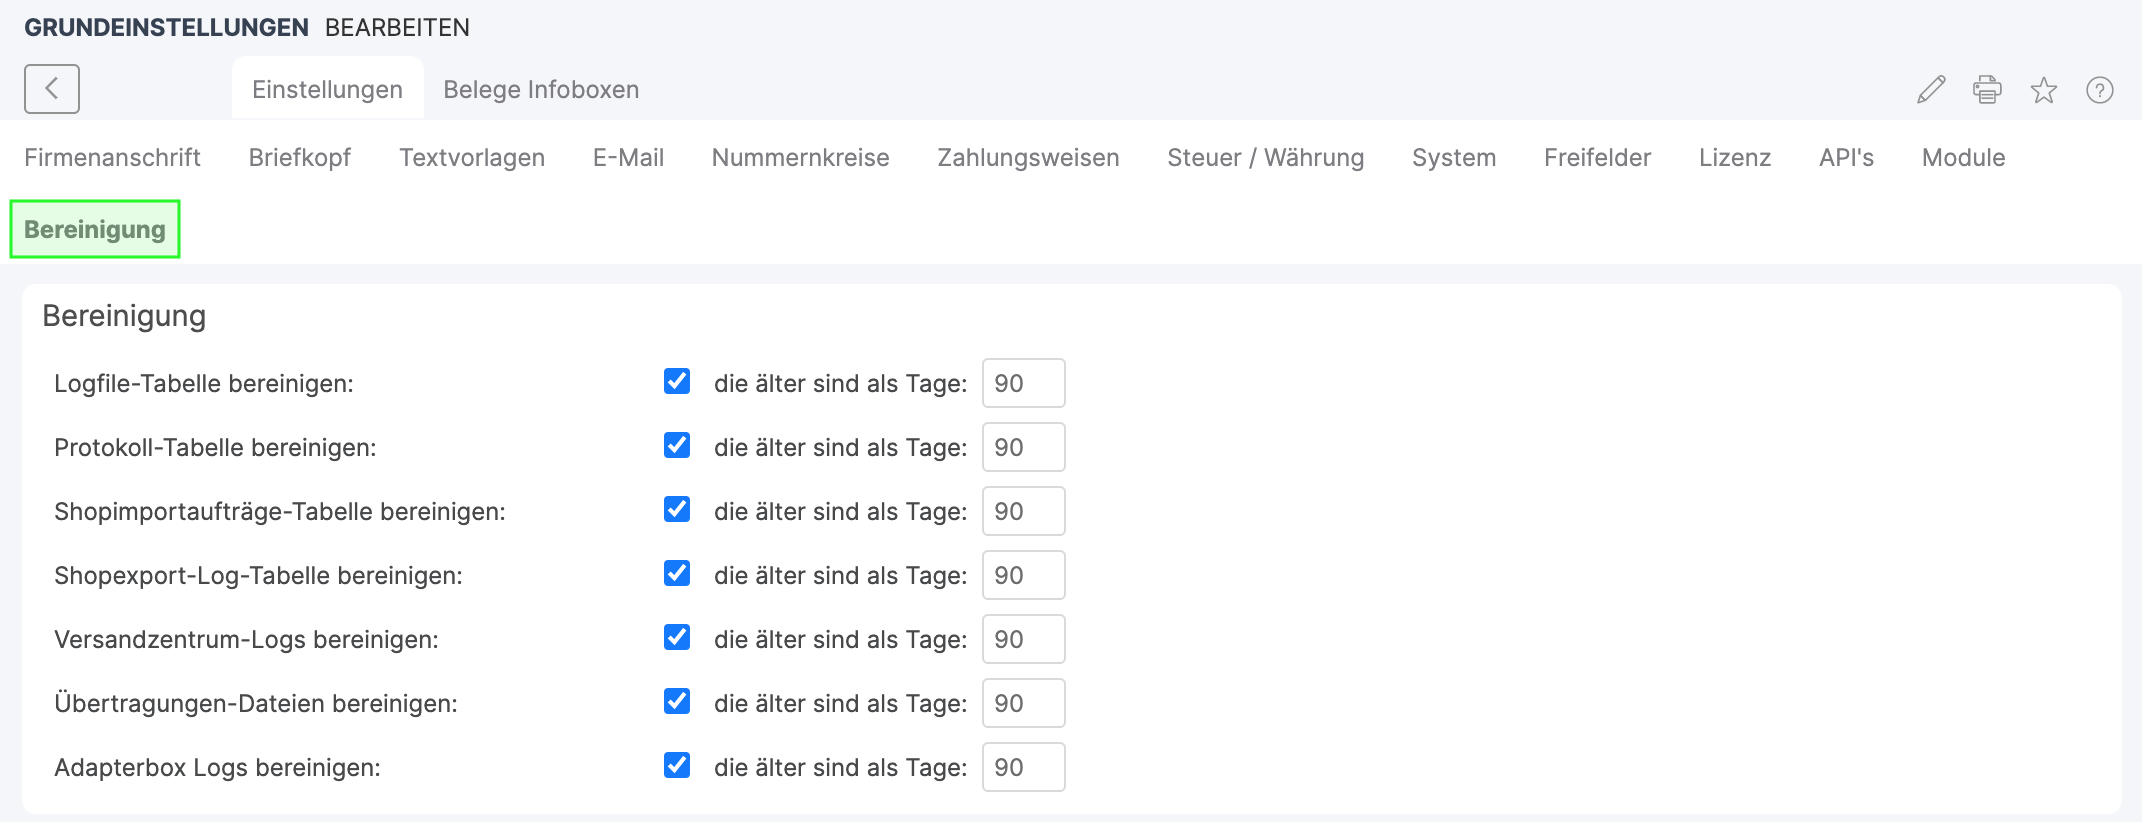Screen dimensions: 2142x822
Task: Focus the days field for Shopexport-Log-Tabelle
Action: [x=1023, y=575]
